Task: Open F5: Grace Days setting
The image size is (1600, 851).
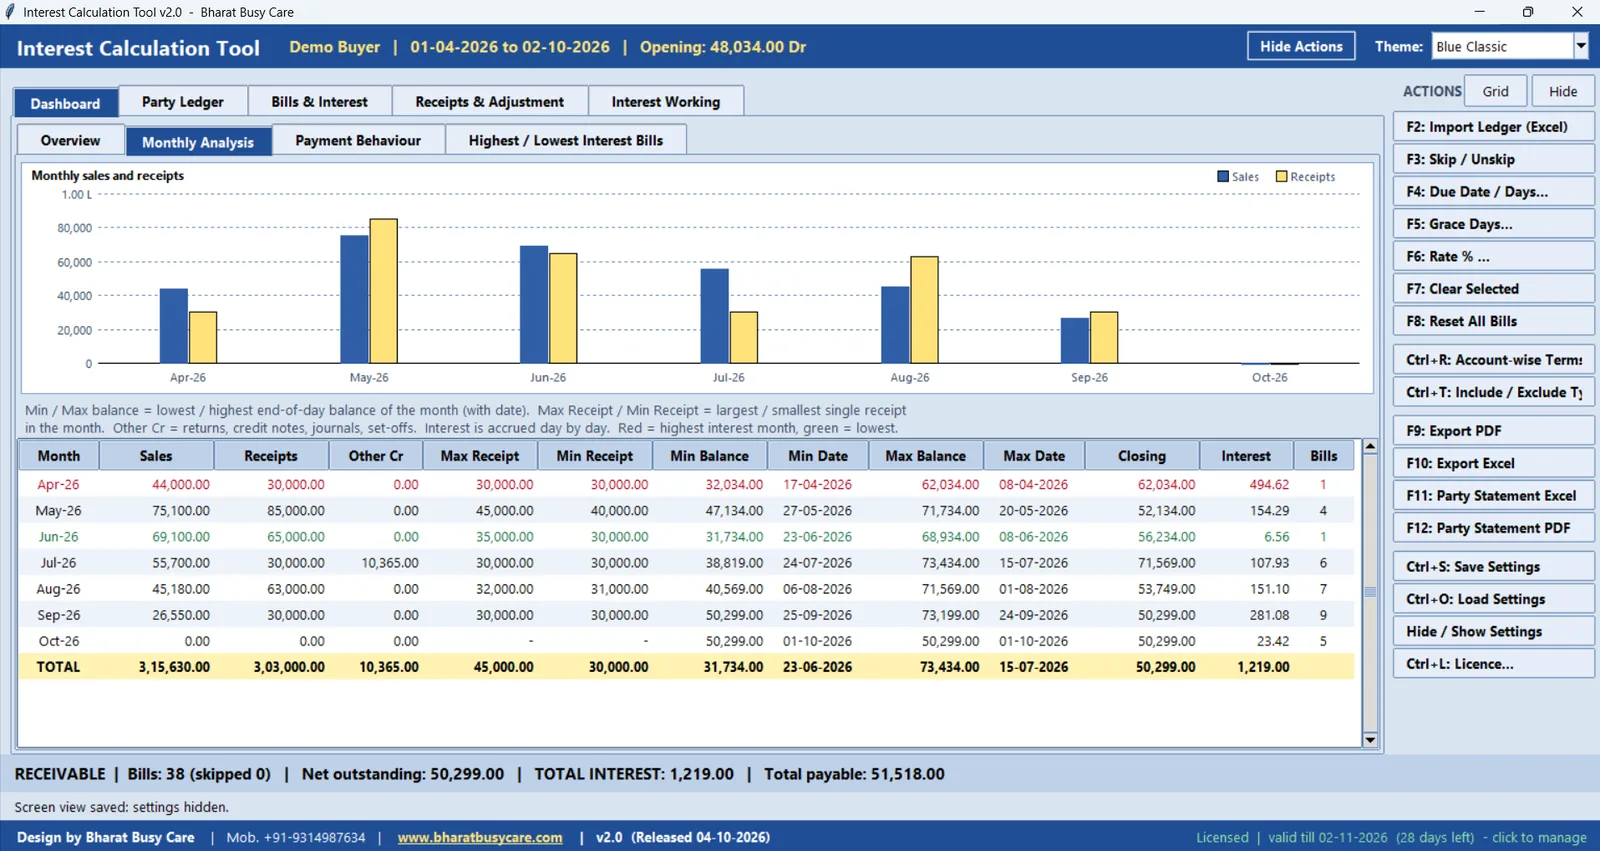Action: [x=1493, y=224]
